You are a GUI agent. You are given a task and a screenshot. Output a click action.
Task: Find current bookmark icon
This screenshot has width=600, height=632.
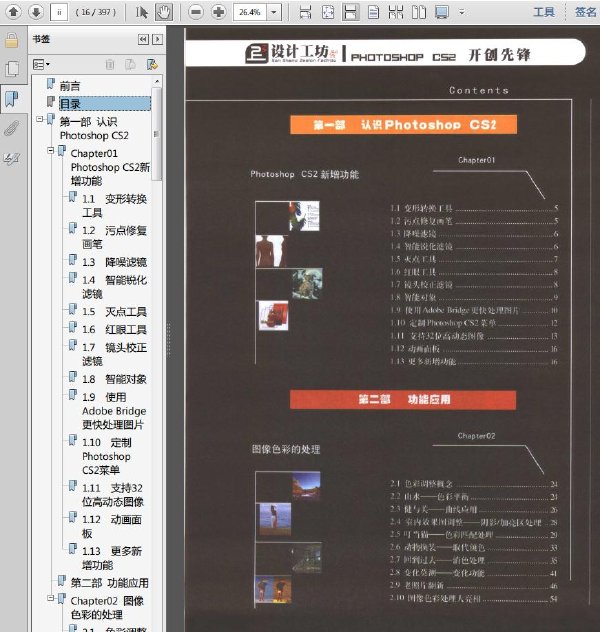pyautogui.click(x=152, y=64)
